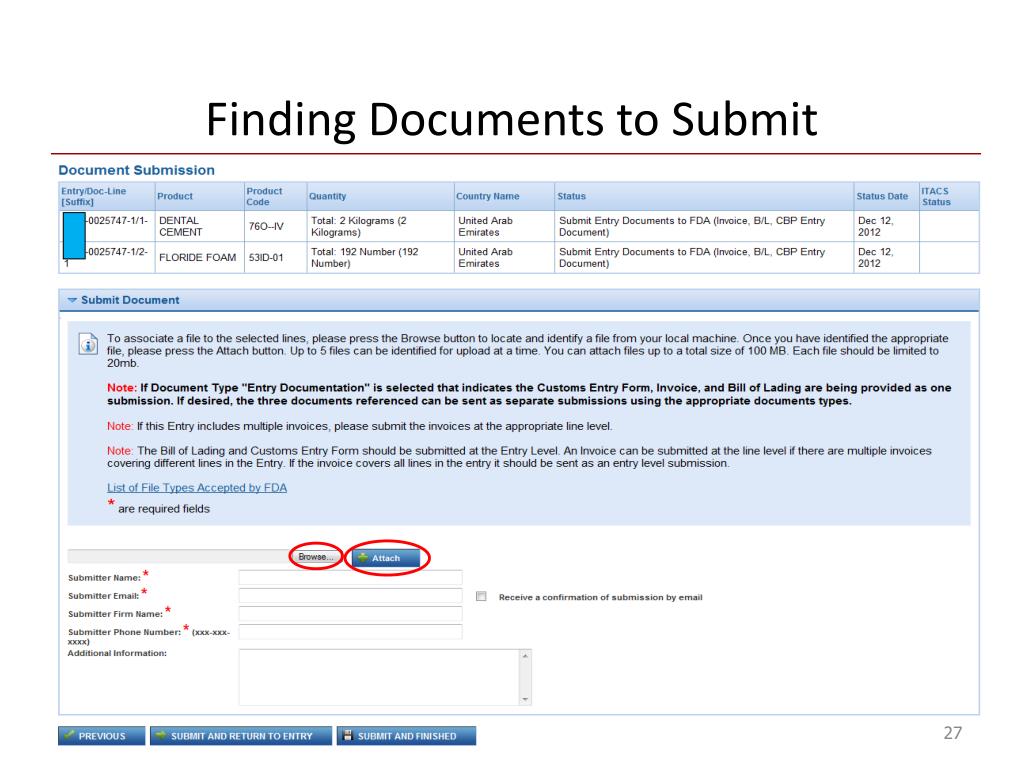Focus the Submitter Email field
Screen dimensions: 1024x768
tap(351, 596)
